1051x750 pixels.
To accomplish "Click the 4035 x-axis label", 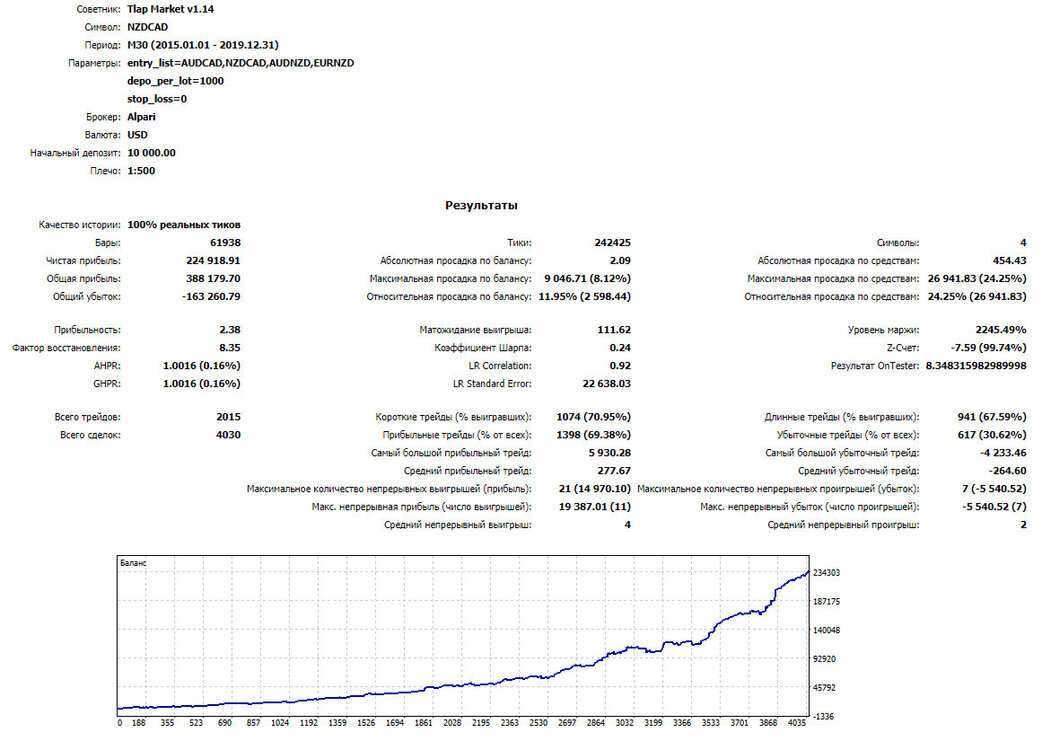I will click(x=797, y=723).
